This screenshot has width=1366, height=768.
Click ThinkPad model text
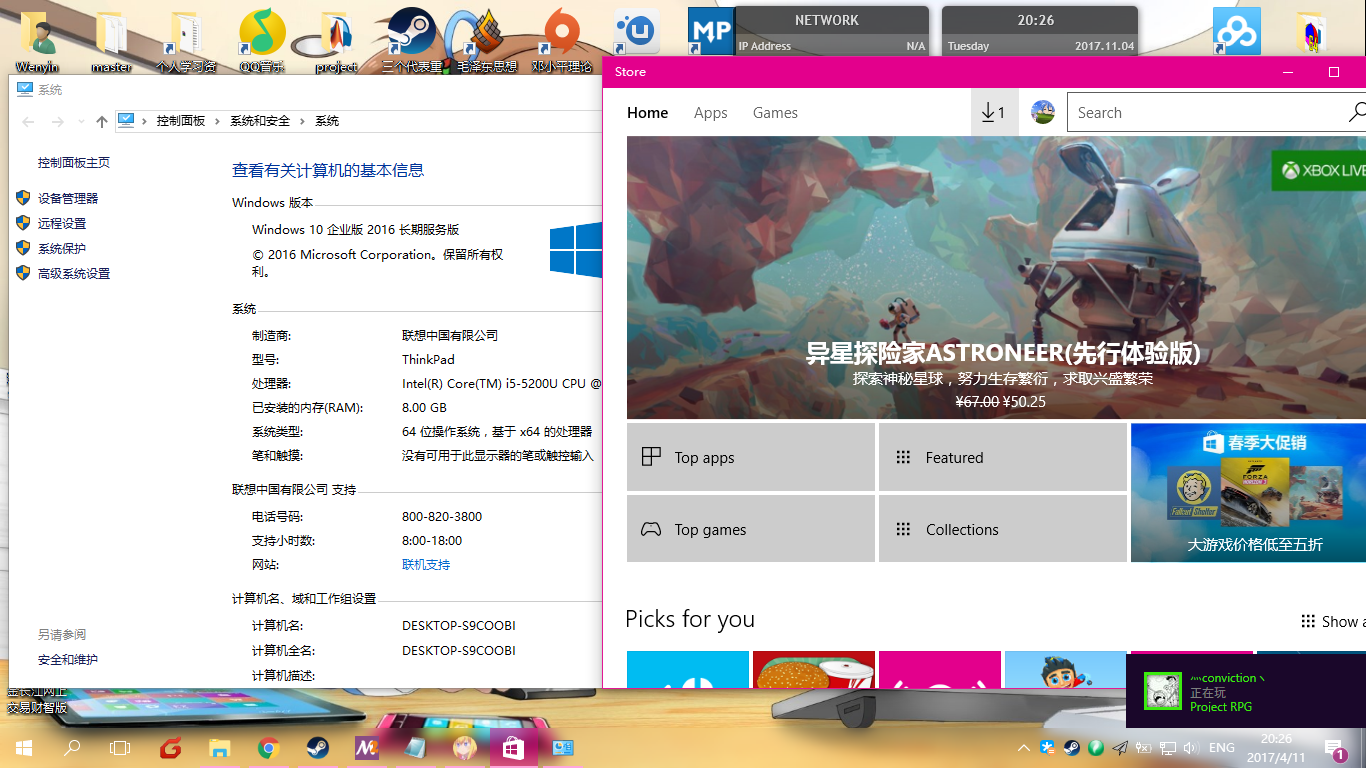pyautogui.click(x=428, y=360)
